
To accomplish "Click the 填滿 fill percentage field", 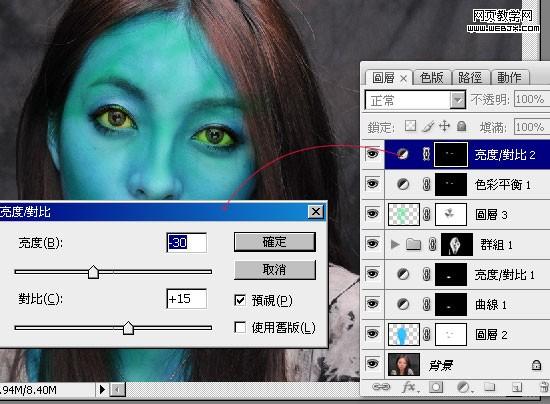I will coord(532,127).
